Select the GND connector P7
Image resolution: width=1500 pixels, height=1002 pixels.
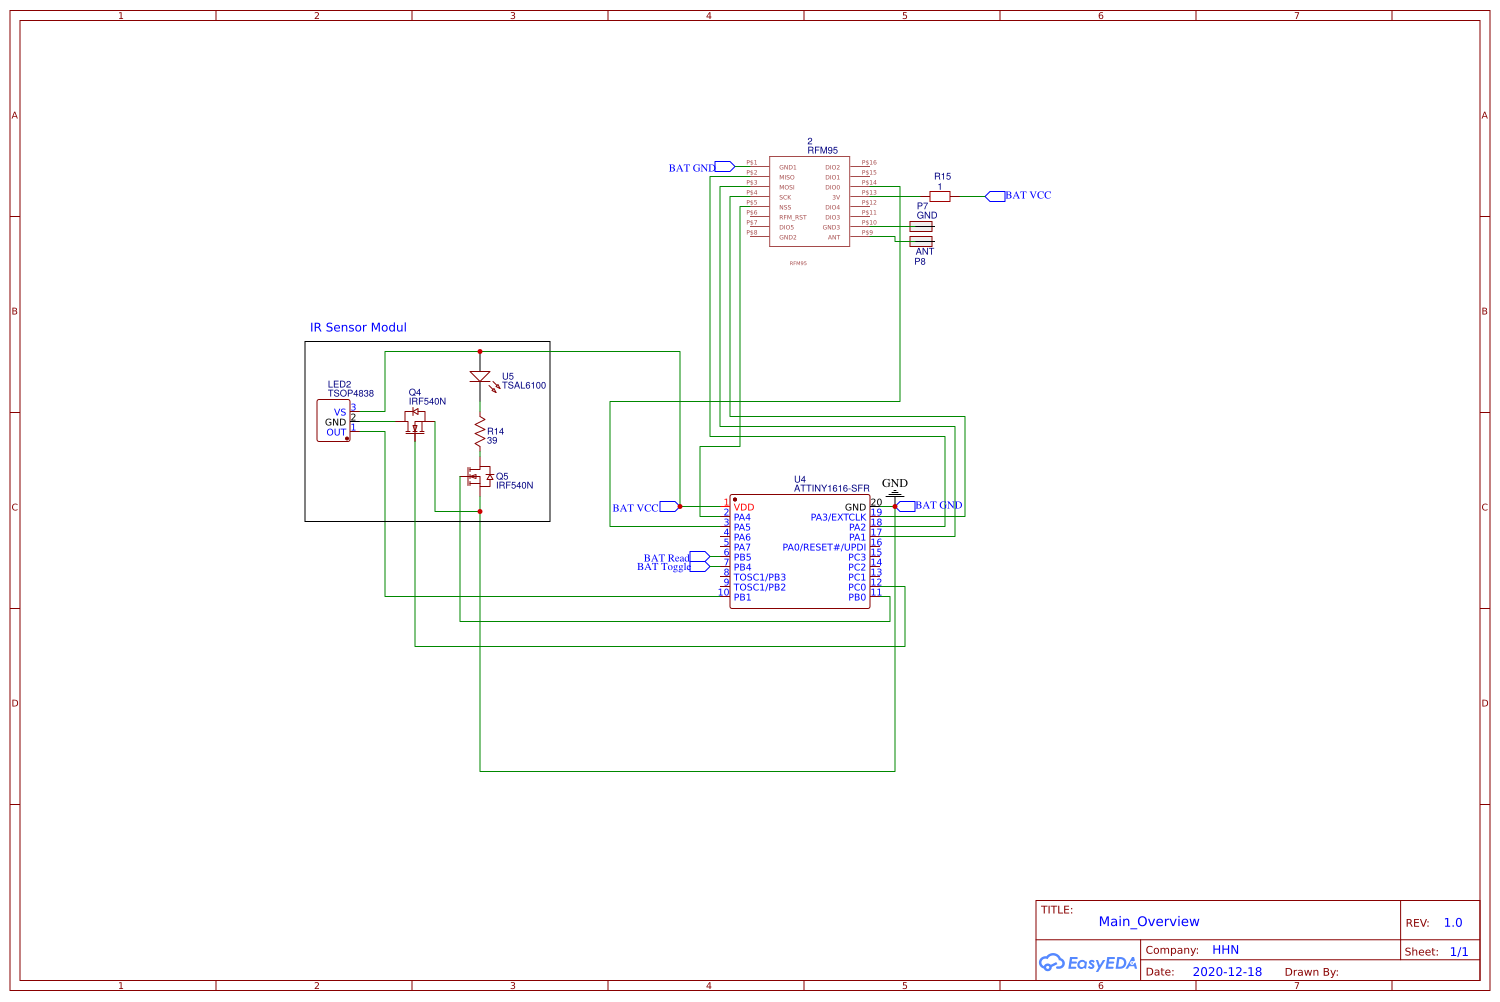click(x=920, y=227)
